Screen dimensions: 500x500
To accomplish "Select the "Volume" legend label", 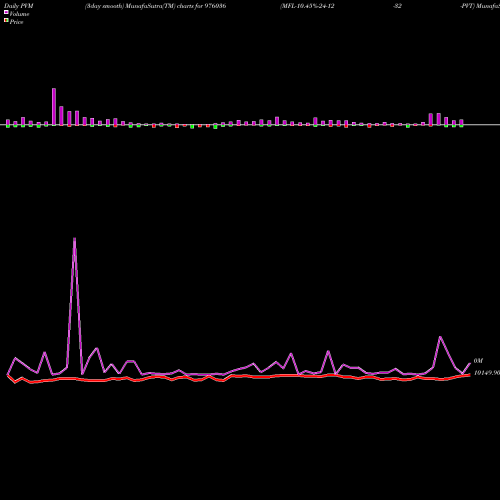I will pos(19,14).
